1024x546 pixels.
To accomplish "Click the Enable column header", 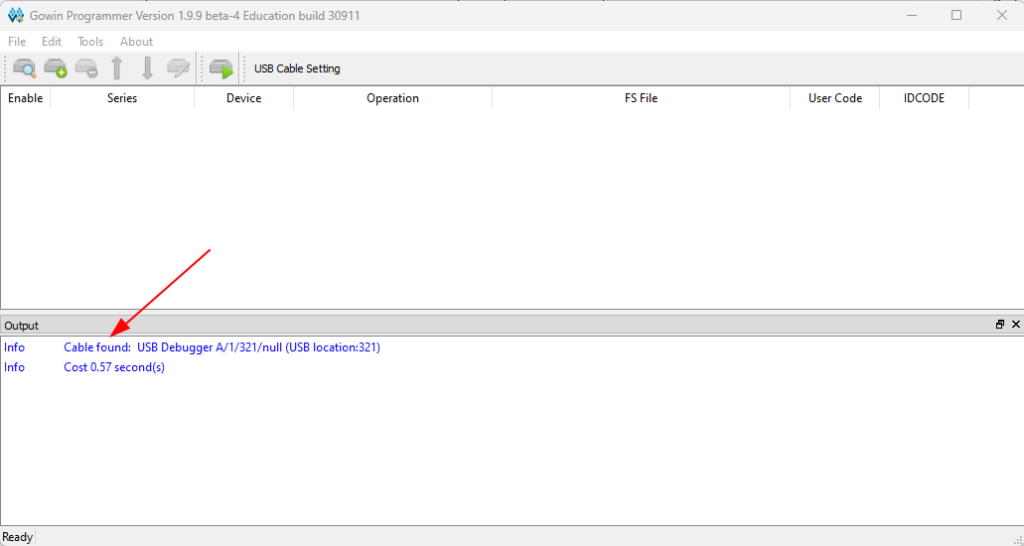I will tap(25, 98).
